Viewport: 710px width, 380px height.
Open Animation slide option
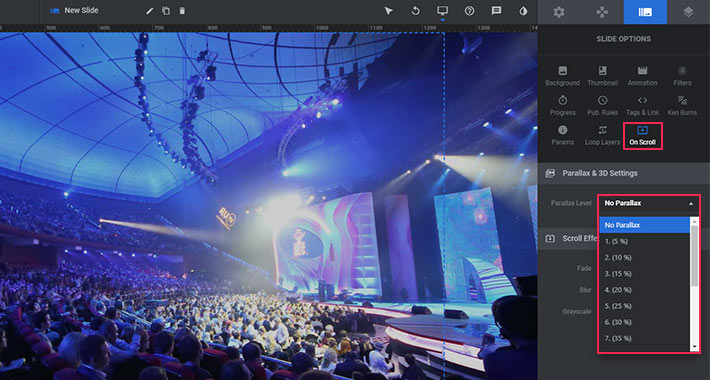pyautogui.click(x=642, y=76)
